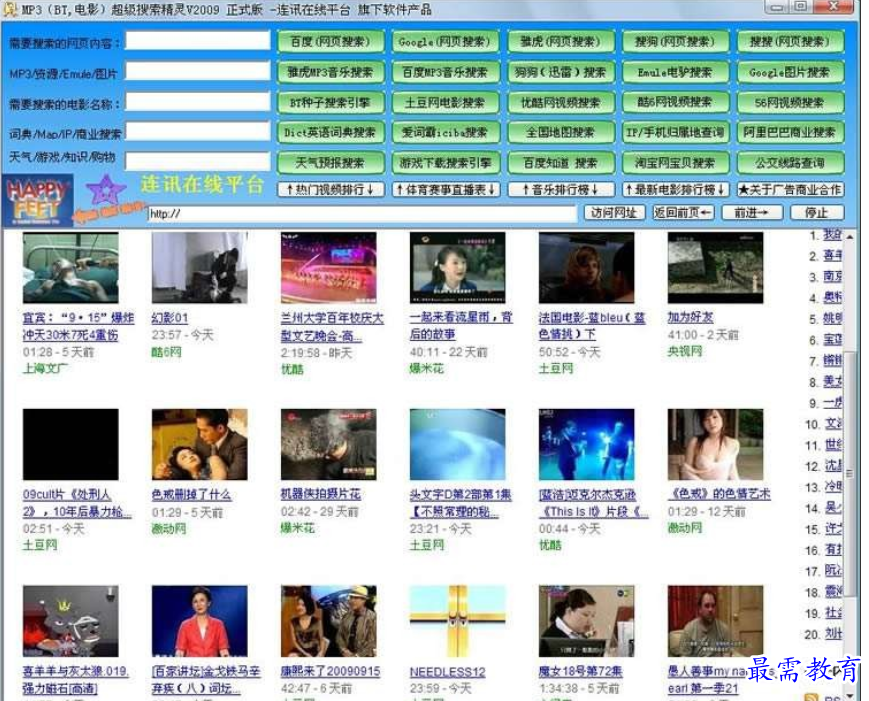The height and width of the screenshot is (701, 869).
Task: Open the 法国电影-蓝bleu link
Action: tap(592, 326)
